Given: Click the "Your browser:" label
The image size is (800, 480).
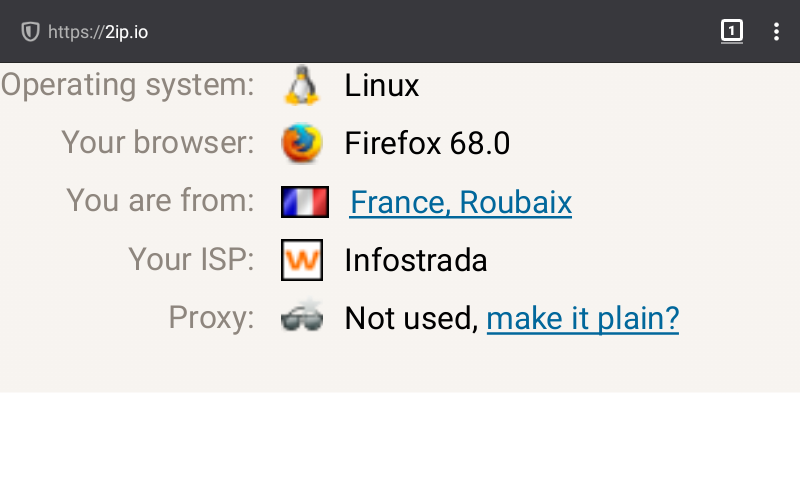Looking at the screenshot, I should pos(158,143).
